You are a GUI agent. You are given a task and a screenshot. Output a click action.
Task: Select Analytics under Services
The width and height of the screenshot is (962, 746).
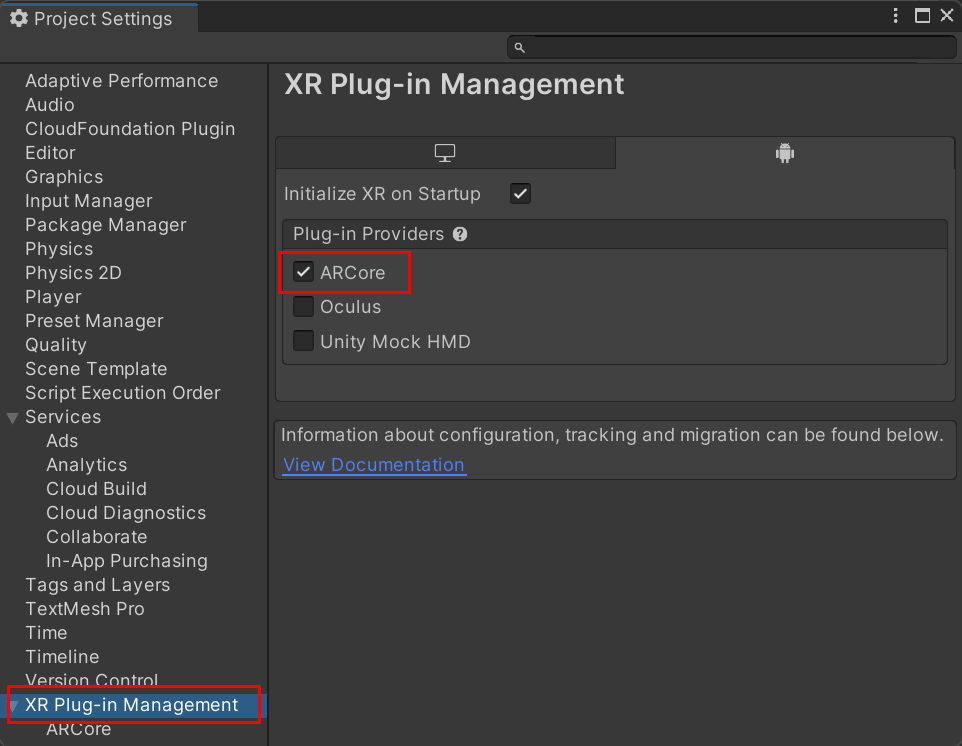click(87, 464)
